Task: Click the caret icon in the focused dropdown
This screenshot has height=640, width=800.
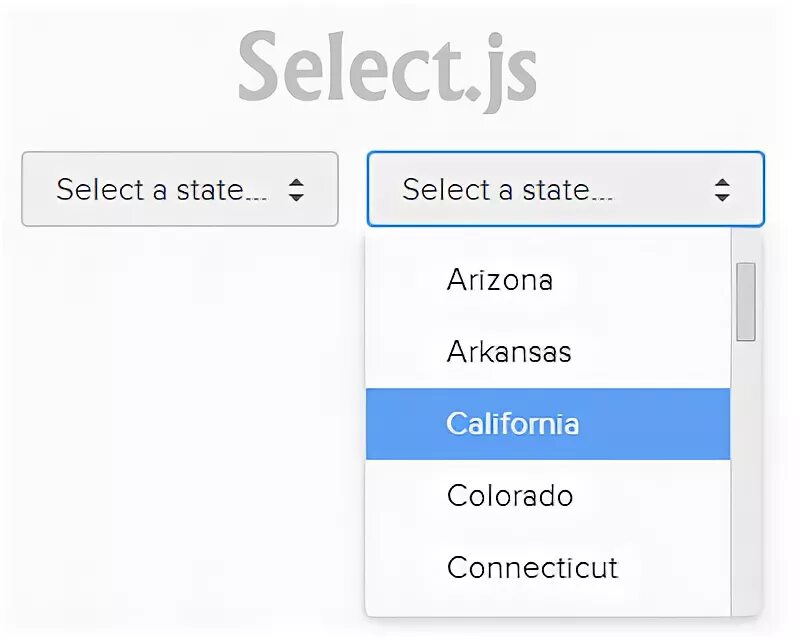Action: point(722,190)
